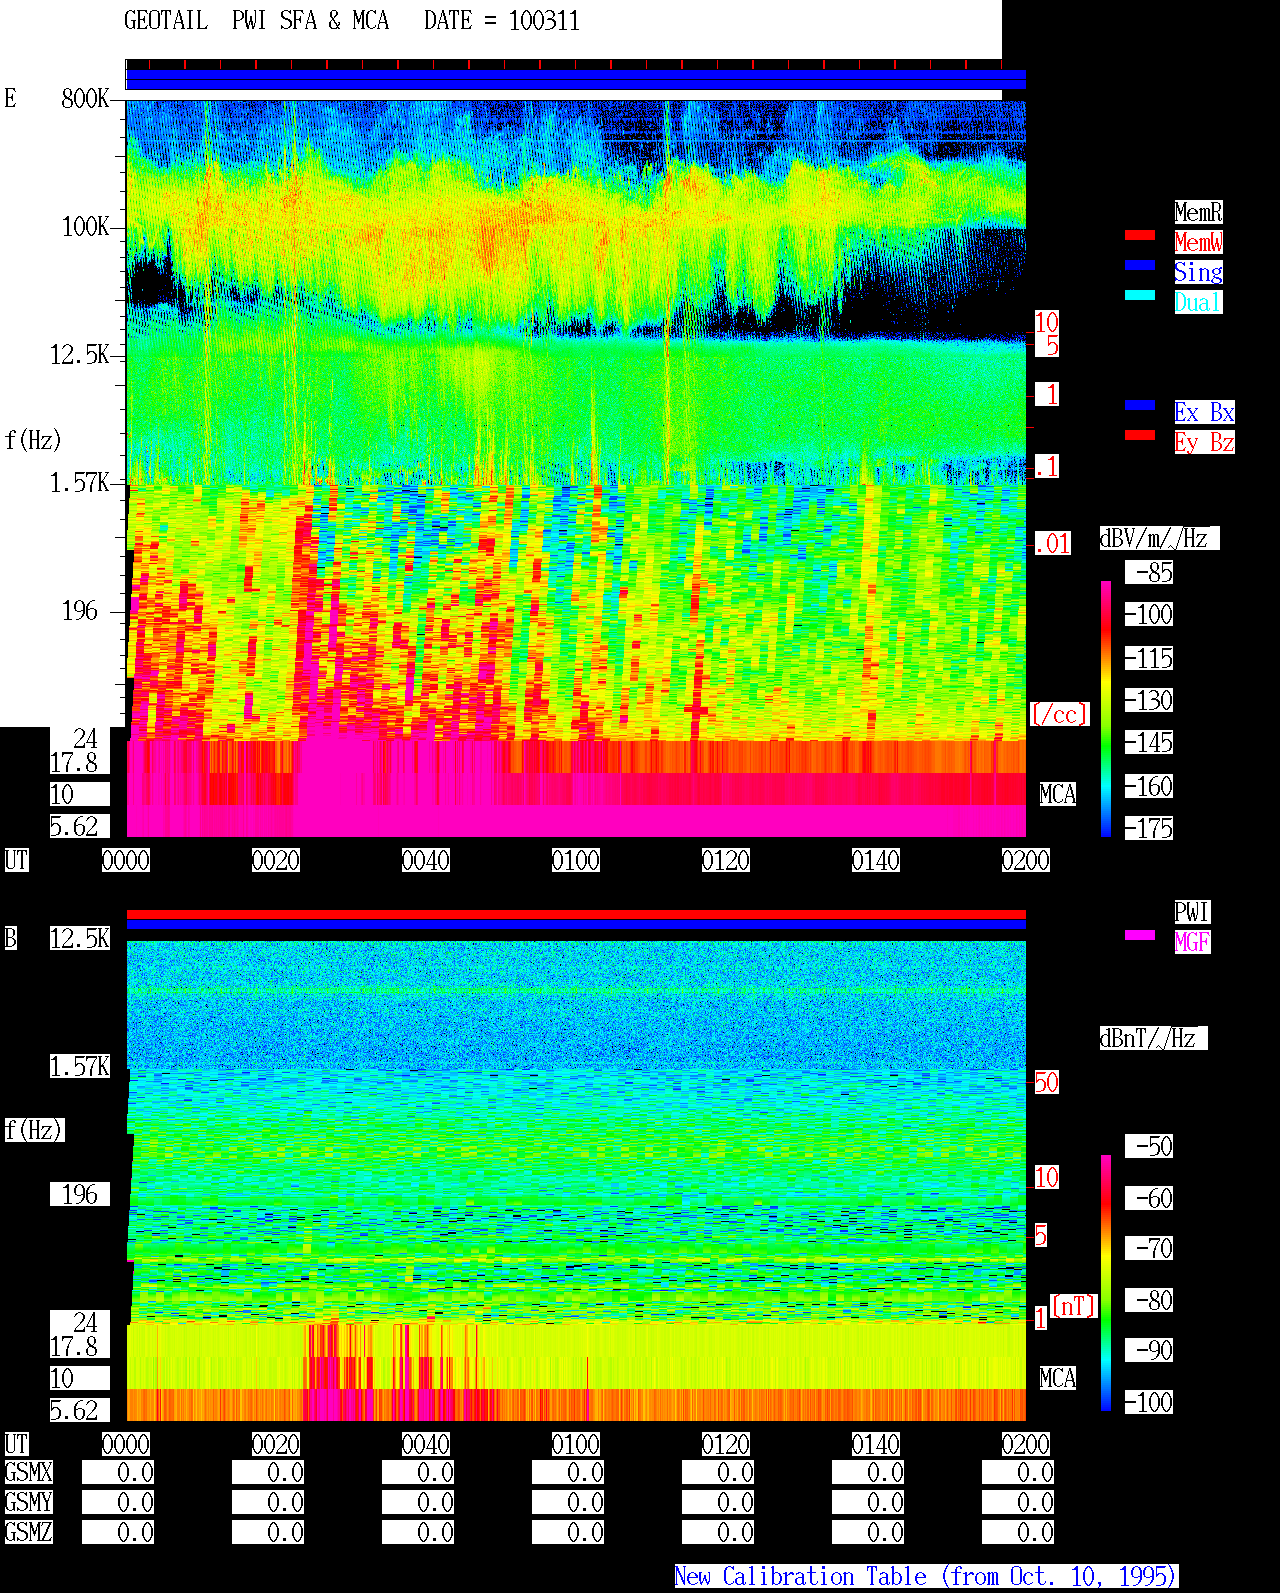Select the Ey Bz legend label
Viewport: 1280px width, 1593px height.
tap(1204, 442)
